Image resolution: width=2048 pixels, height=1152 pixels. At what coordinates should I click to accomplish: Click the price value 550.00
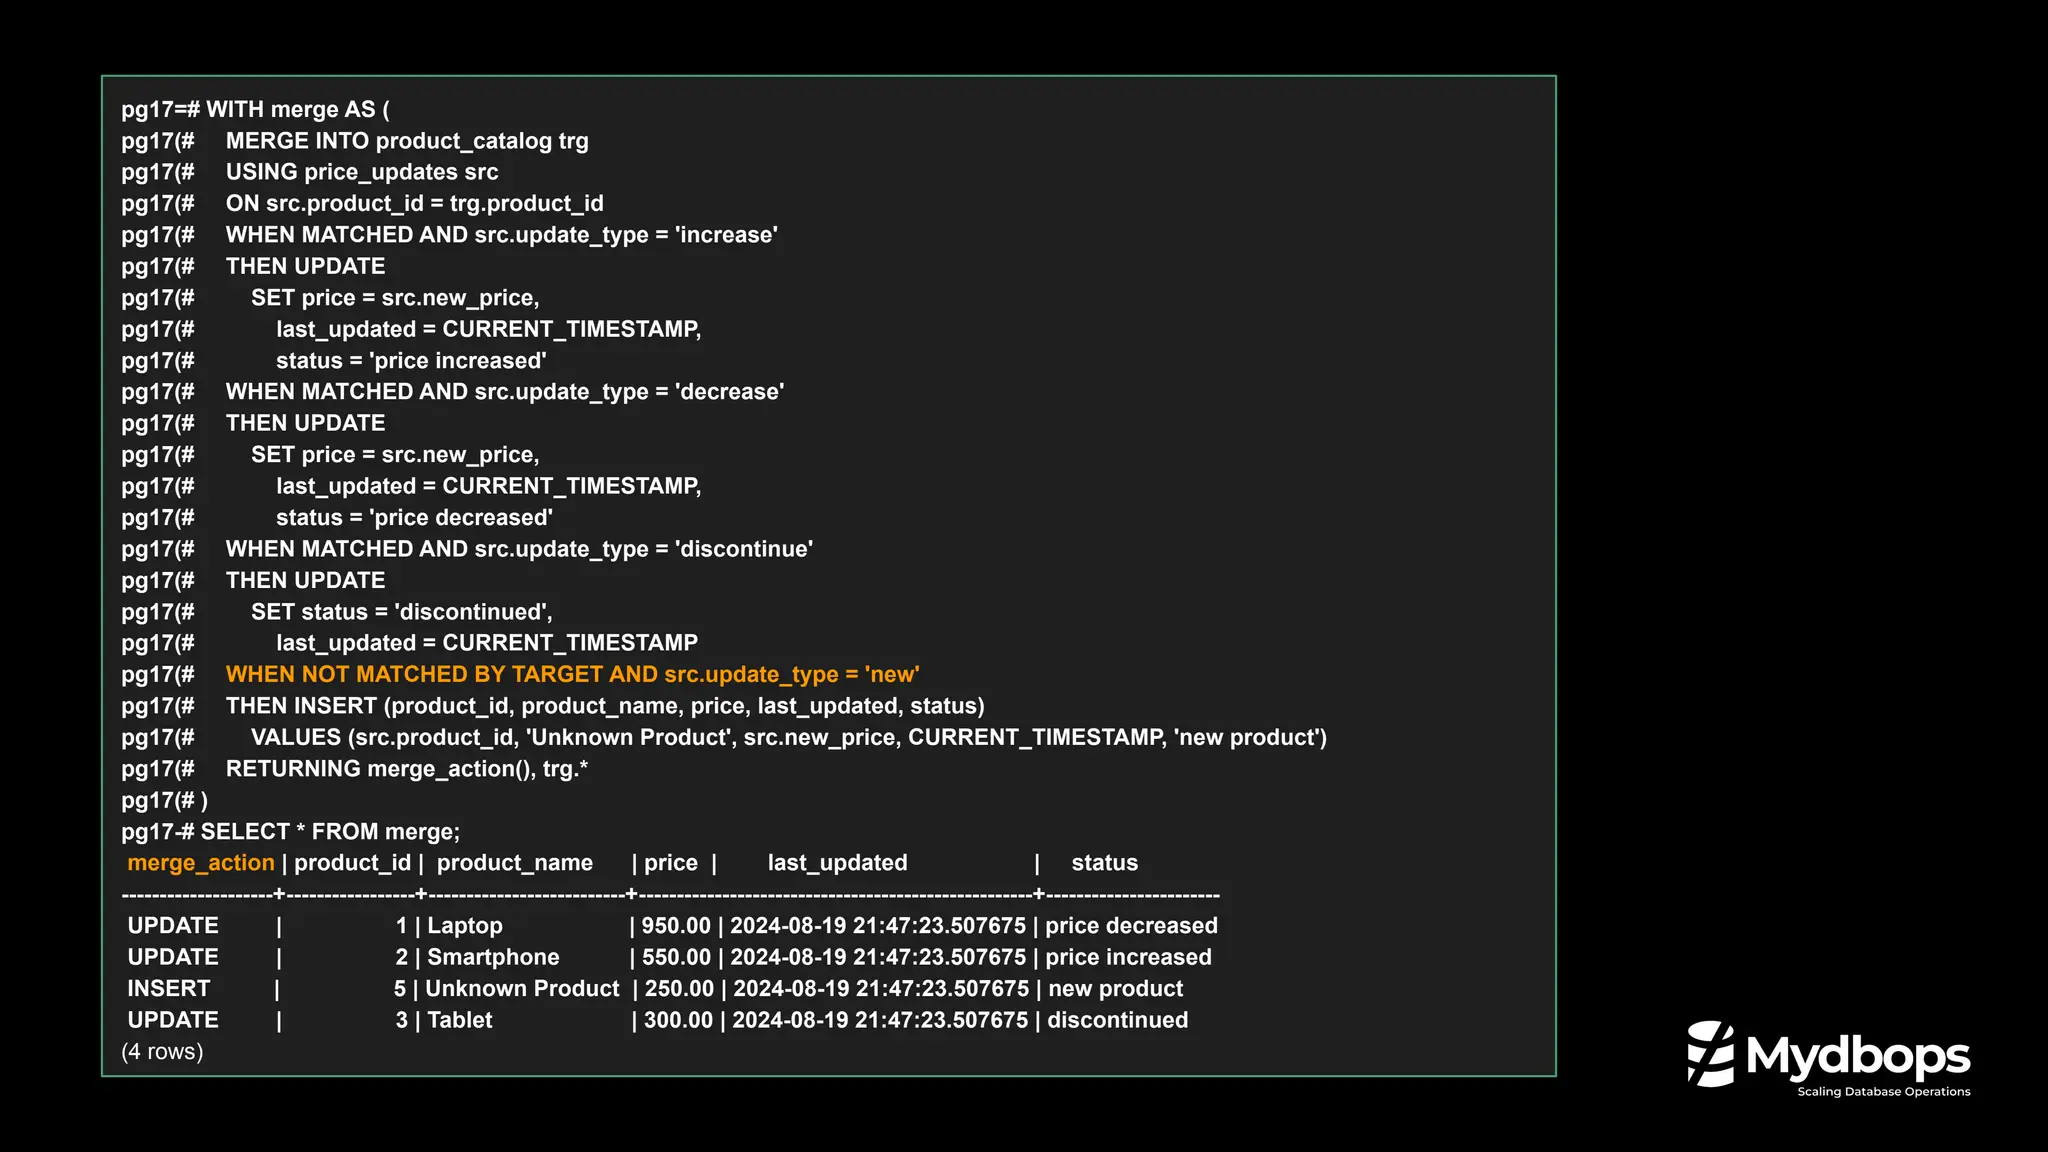coord(676,957)
